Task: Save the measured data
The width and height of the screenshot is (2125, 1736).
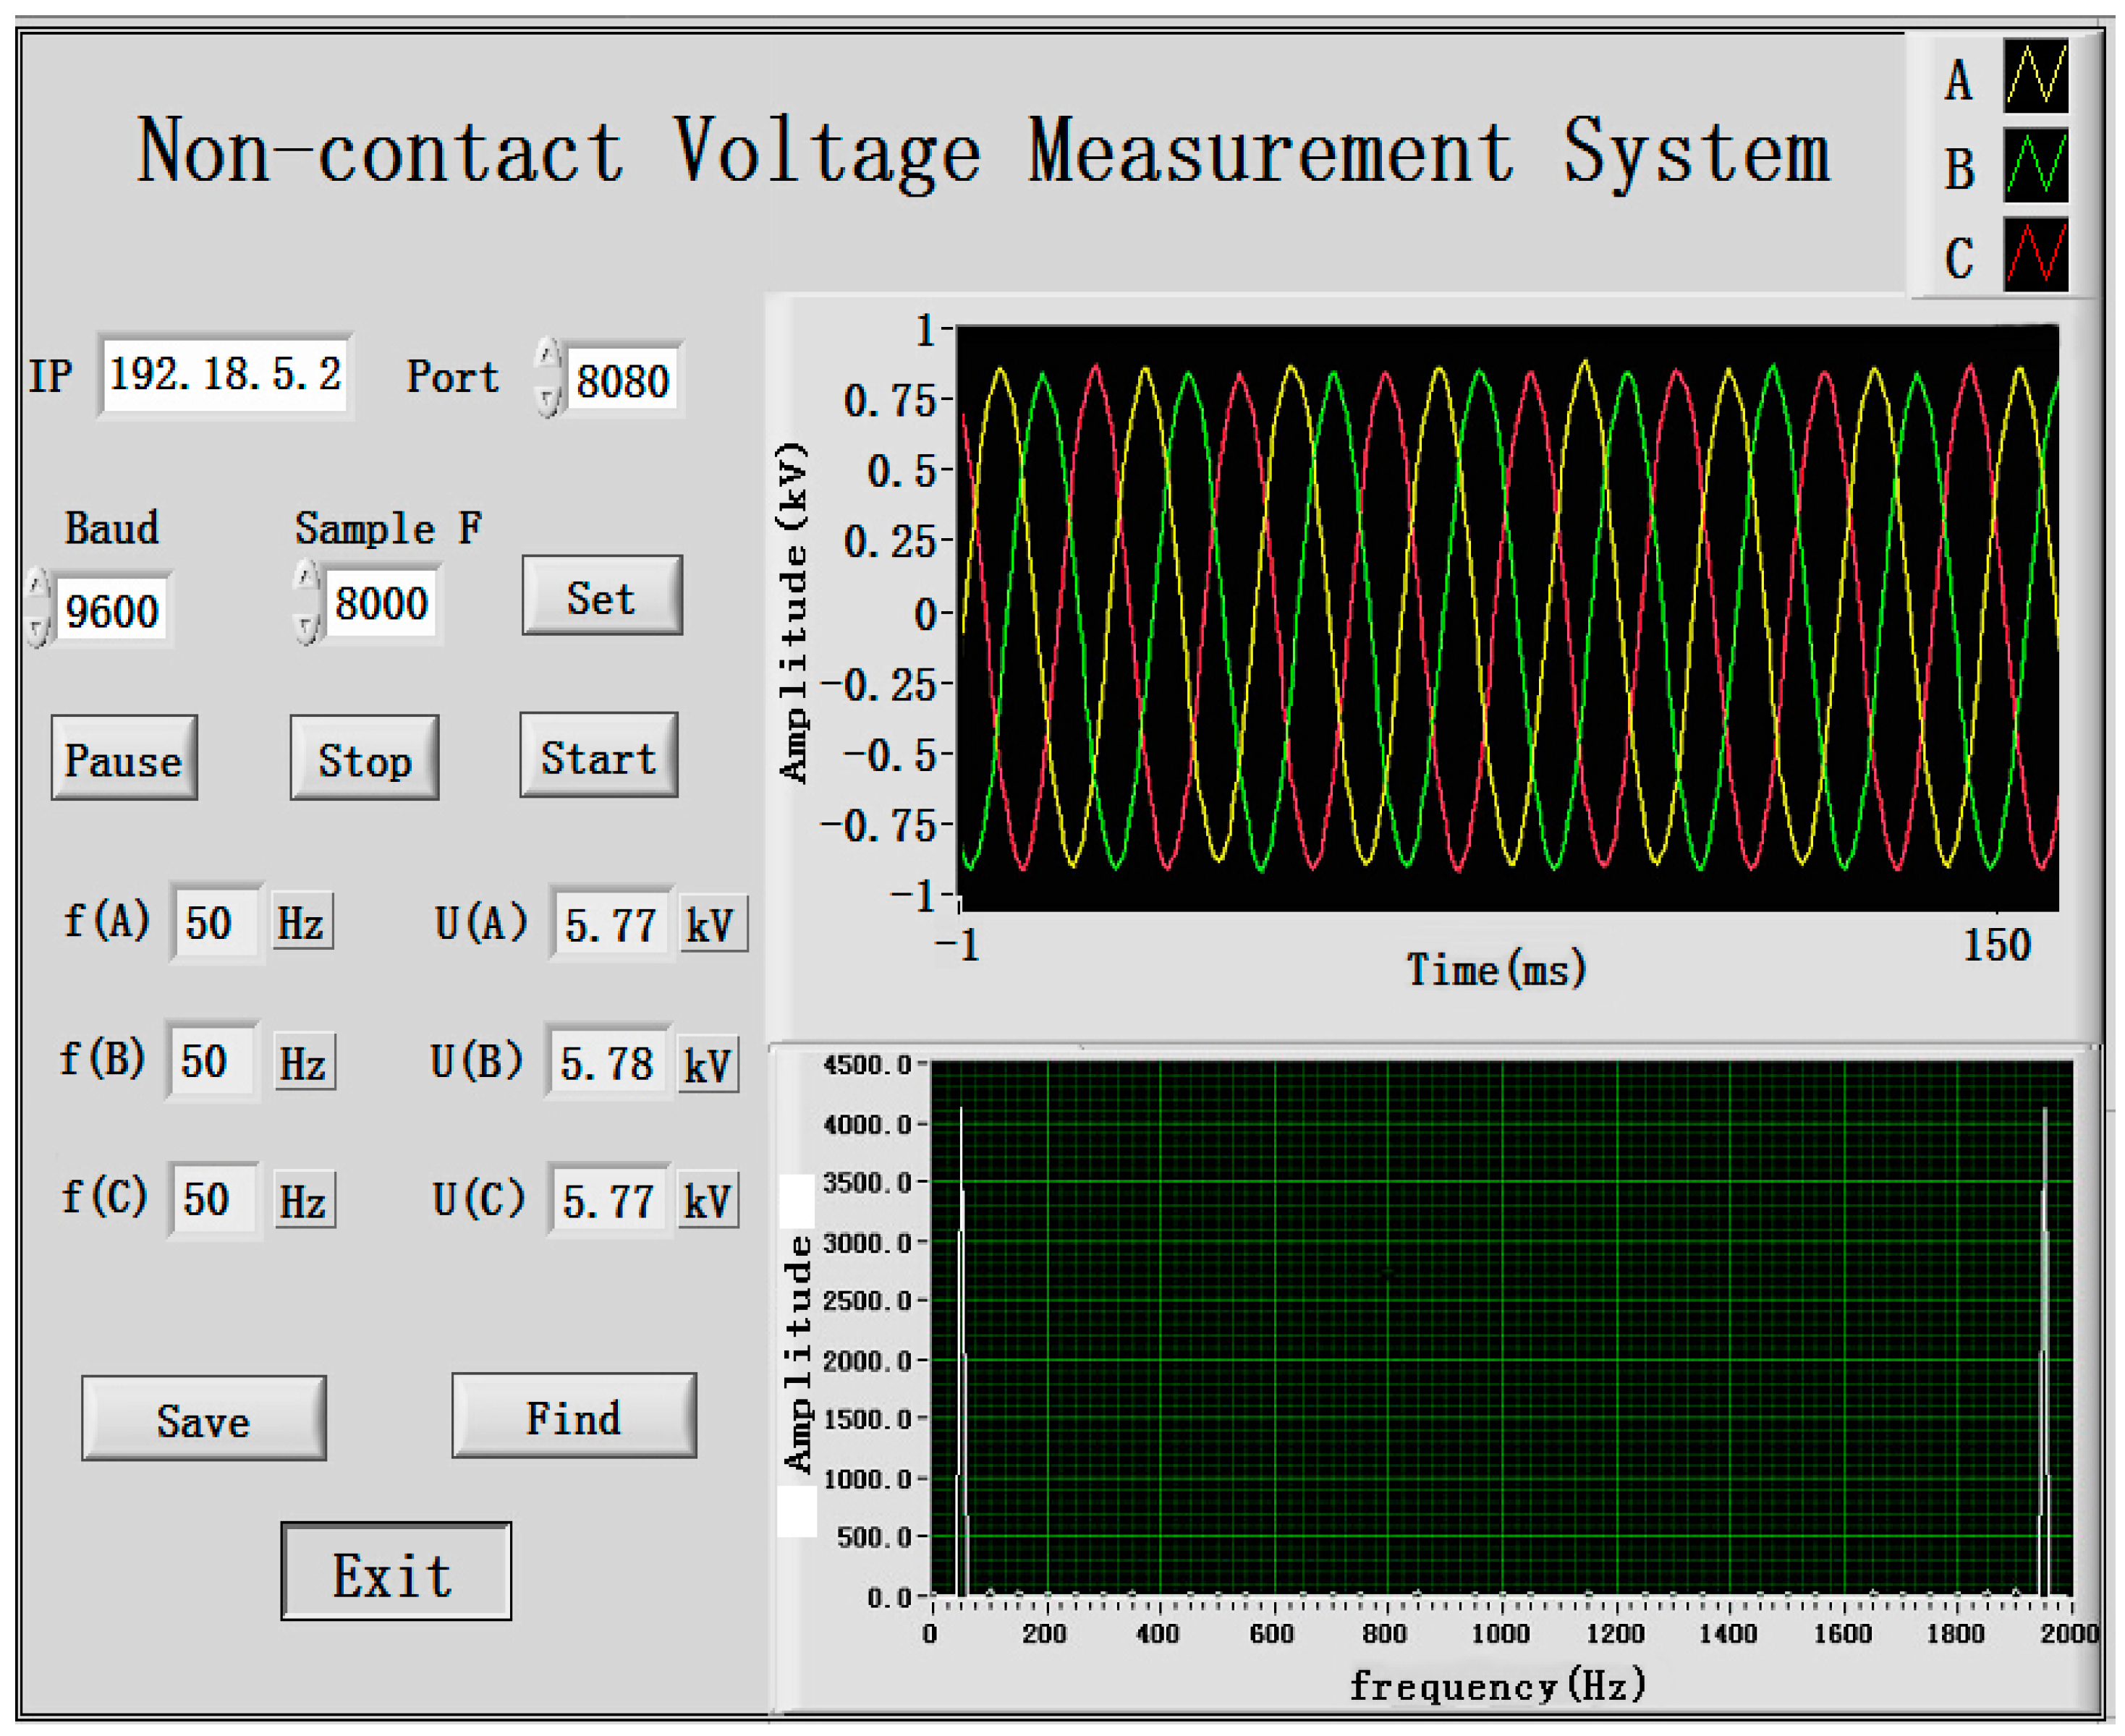Action: (x=203, y=1418)
